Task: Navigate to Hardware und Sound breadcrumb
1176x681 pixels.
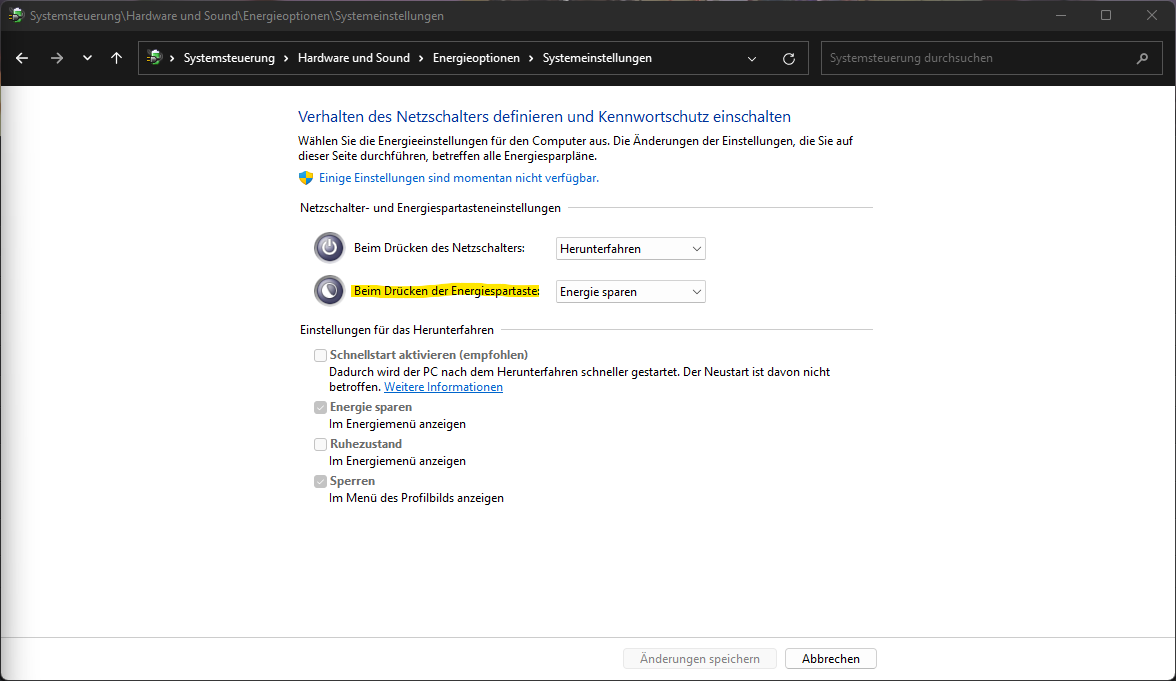Action: tap(354, 58)
